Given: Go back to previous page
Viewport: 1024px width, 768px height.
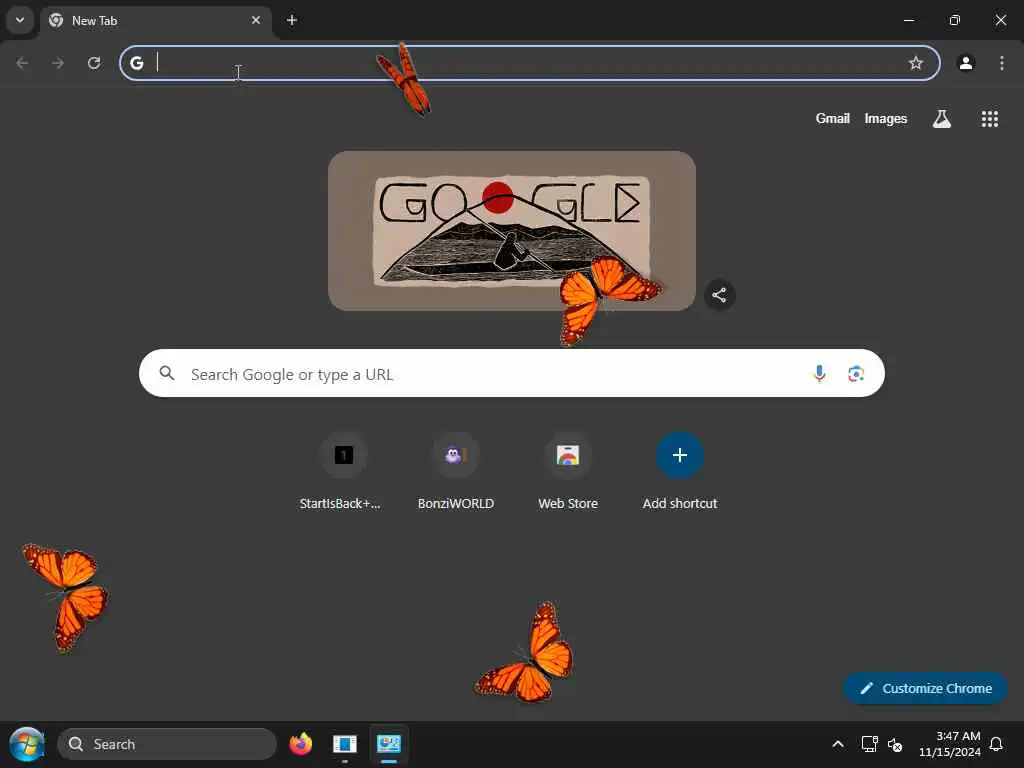Looking at the screenshot, I should [22, 63].
